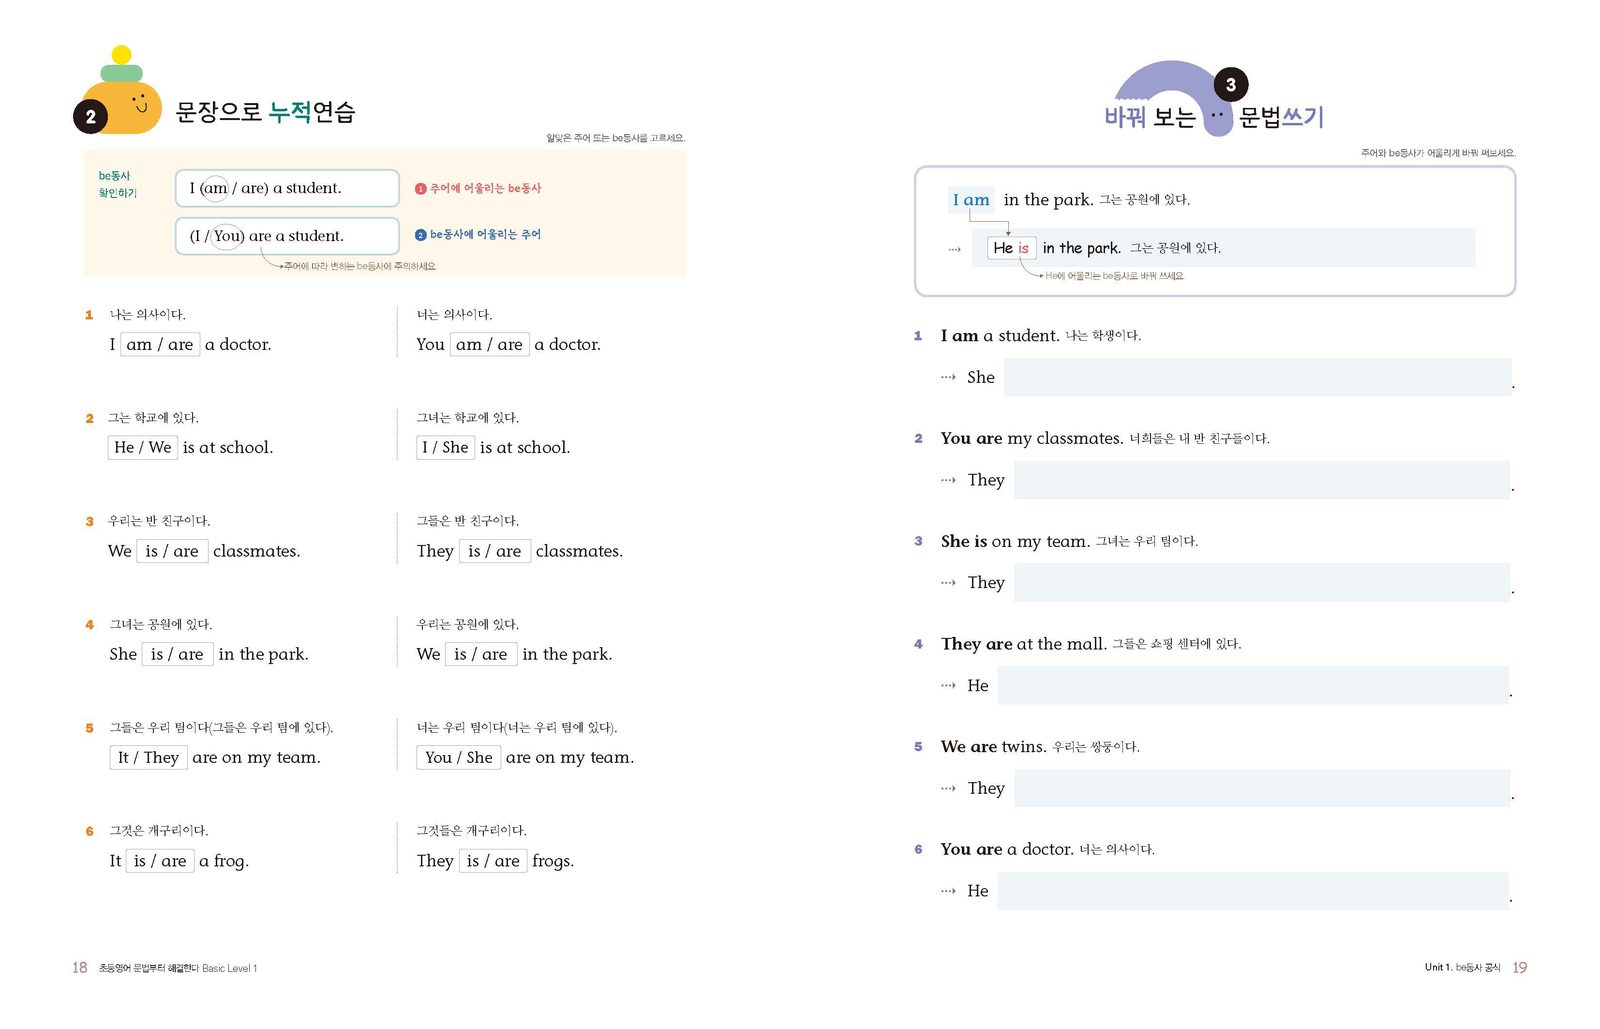Click 'is / are' box in 'They ... frogs'
This screenshot has height=1029, width=1600.
pyautogui.click(x=493, y=861)
